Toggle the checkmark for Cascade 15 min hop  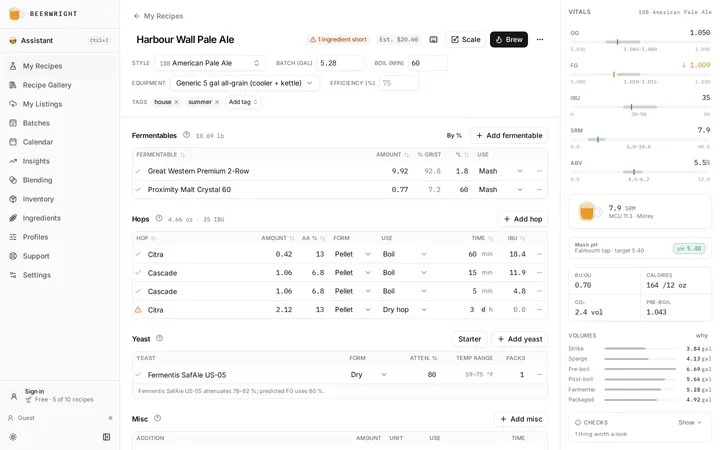138,272
